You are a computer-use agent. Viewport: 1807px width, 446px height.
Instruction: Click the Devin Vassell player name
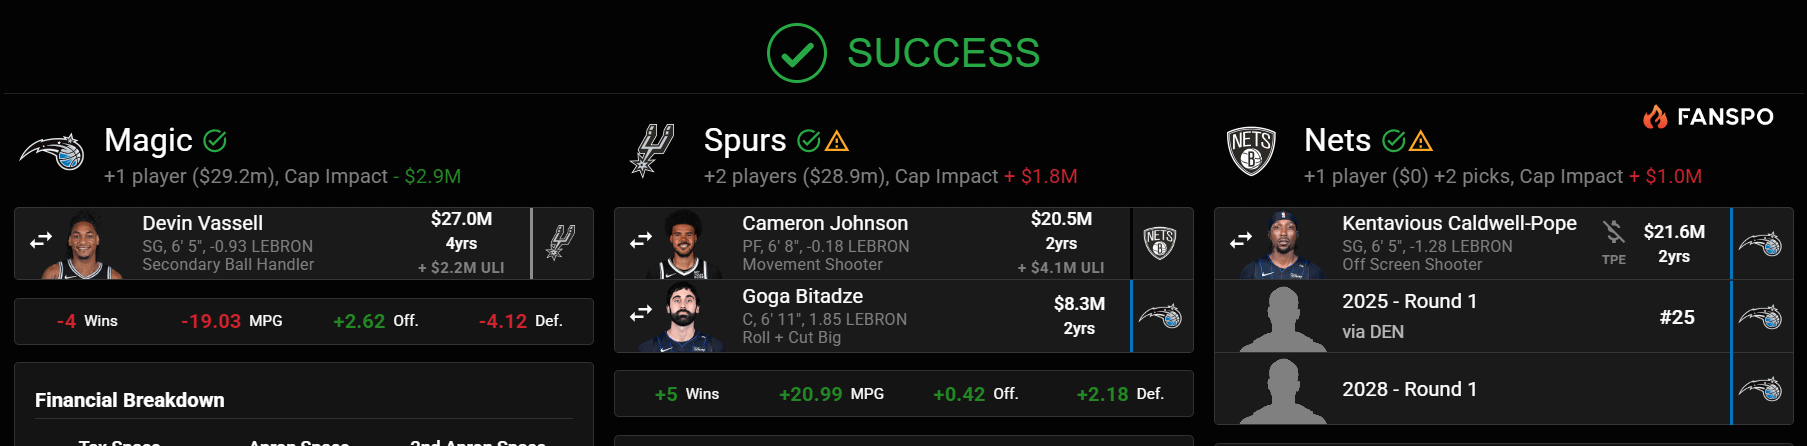(x=203, y=223)
